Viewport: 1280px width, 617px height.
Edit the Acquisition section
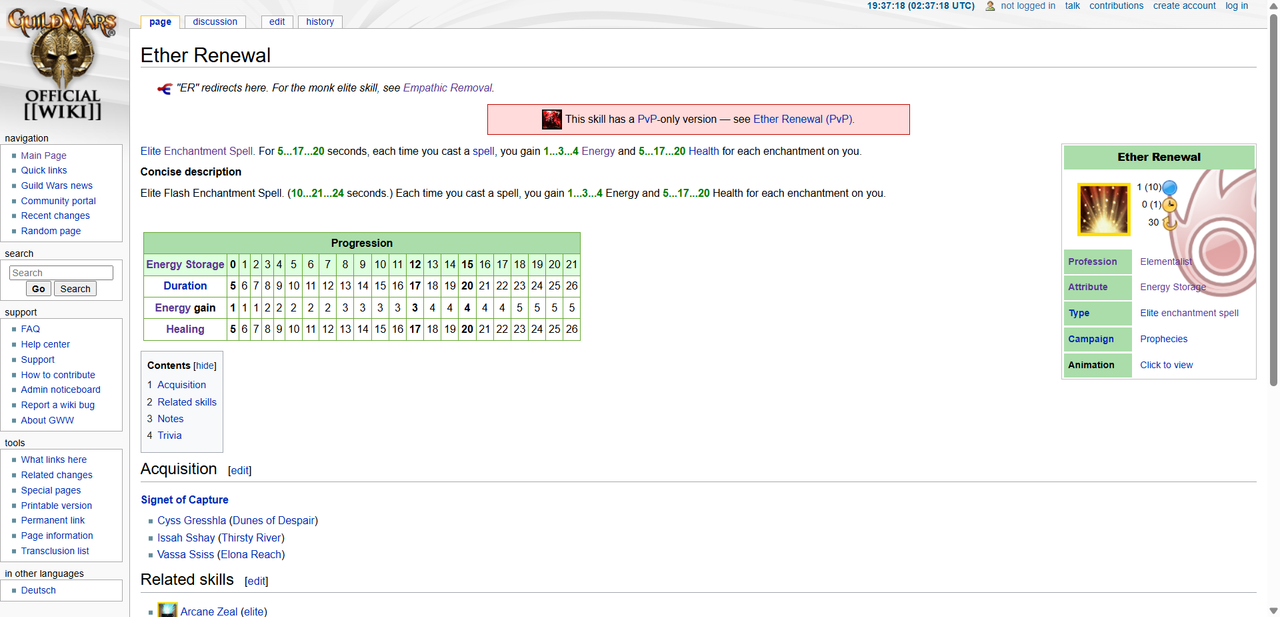[x=240, y=470]
